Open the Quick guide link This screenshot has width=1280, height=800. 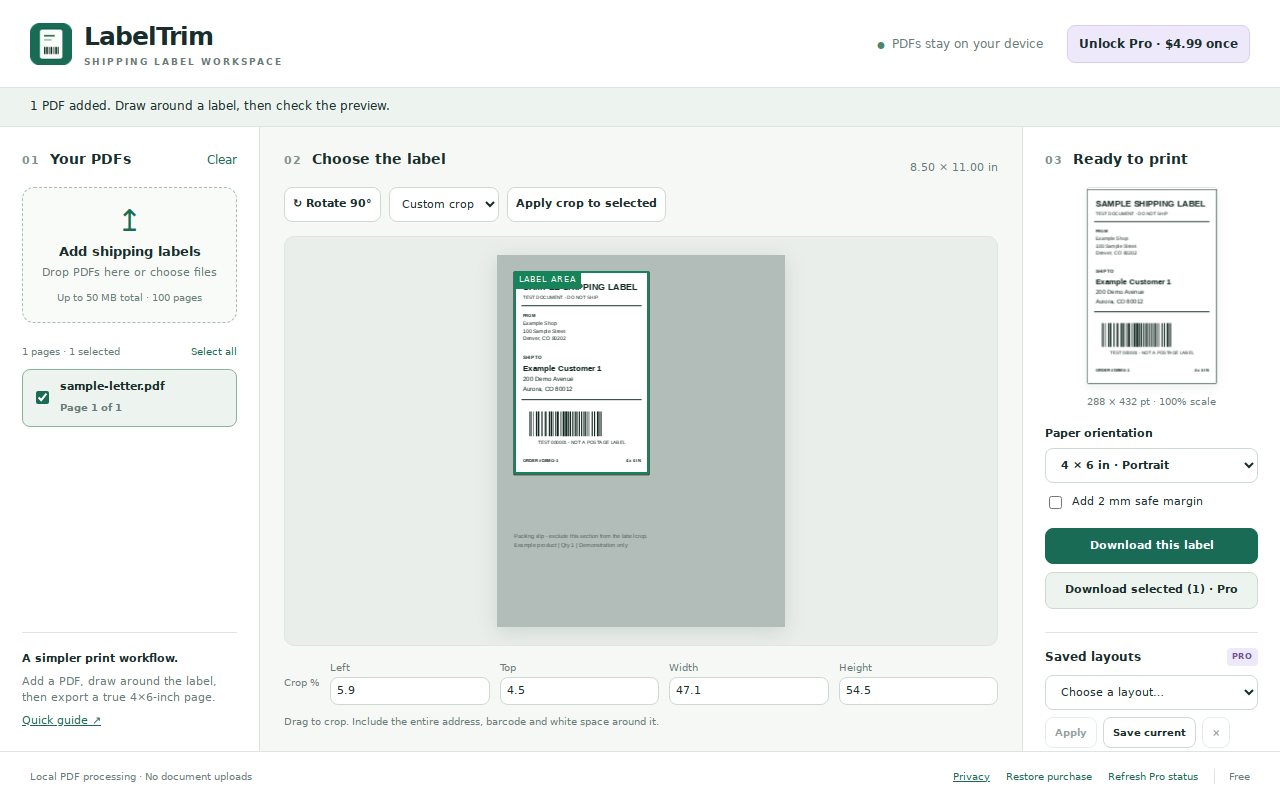(61, 720)
